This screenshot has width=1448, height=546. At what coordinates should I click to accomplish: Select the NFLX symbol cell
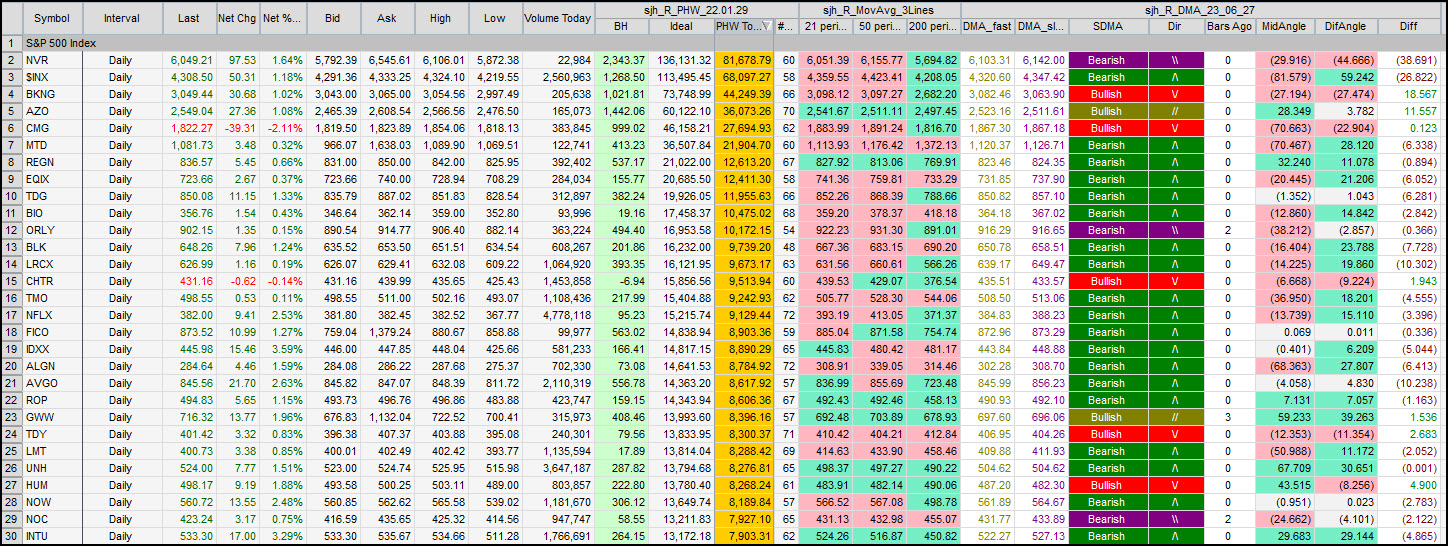pos(51,316)
